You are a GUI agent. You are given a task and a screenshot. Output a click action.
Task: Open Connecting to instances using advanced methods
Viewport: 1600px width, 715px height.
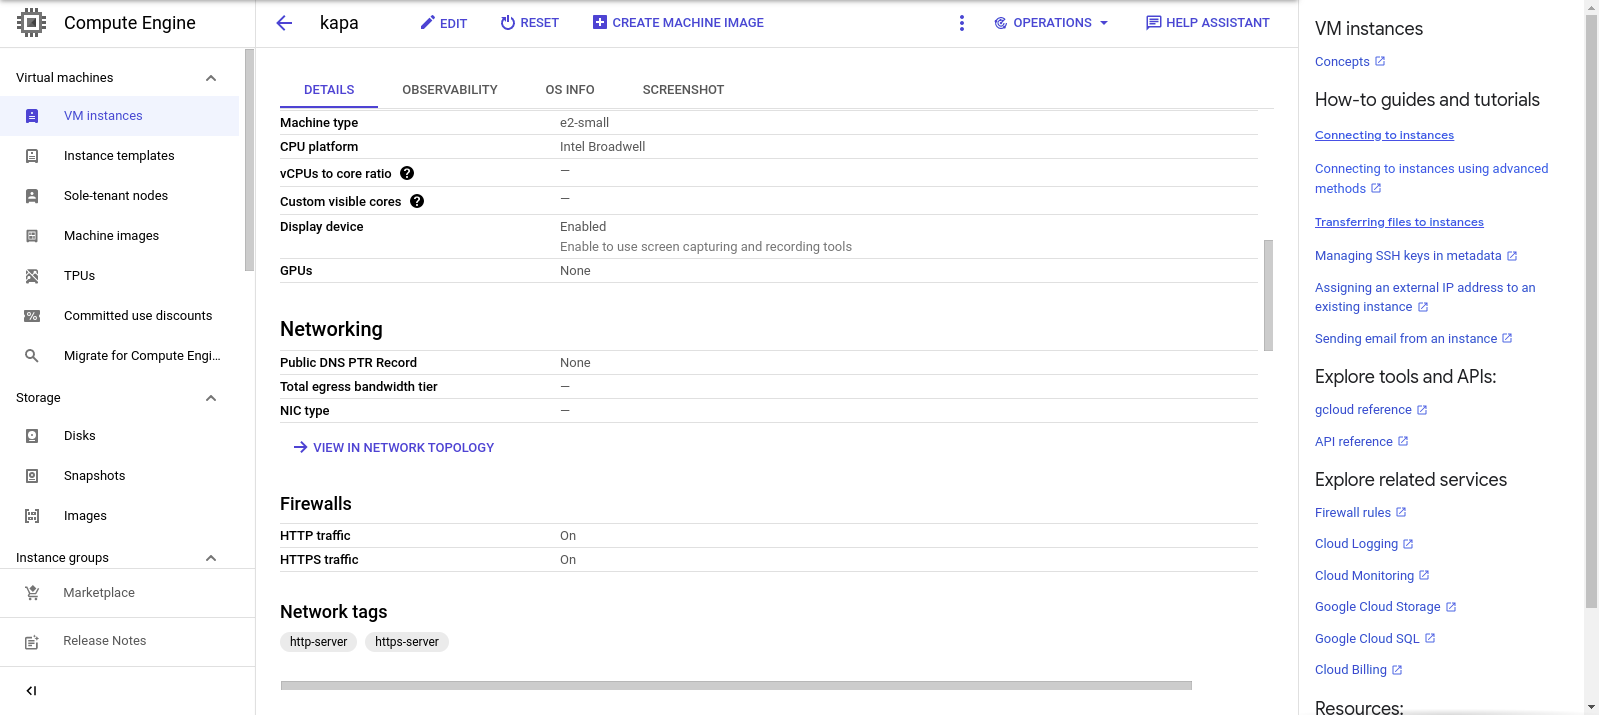pyautogui.click(x=1431, y=179)
